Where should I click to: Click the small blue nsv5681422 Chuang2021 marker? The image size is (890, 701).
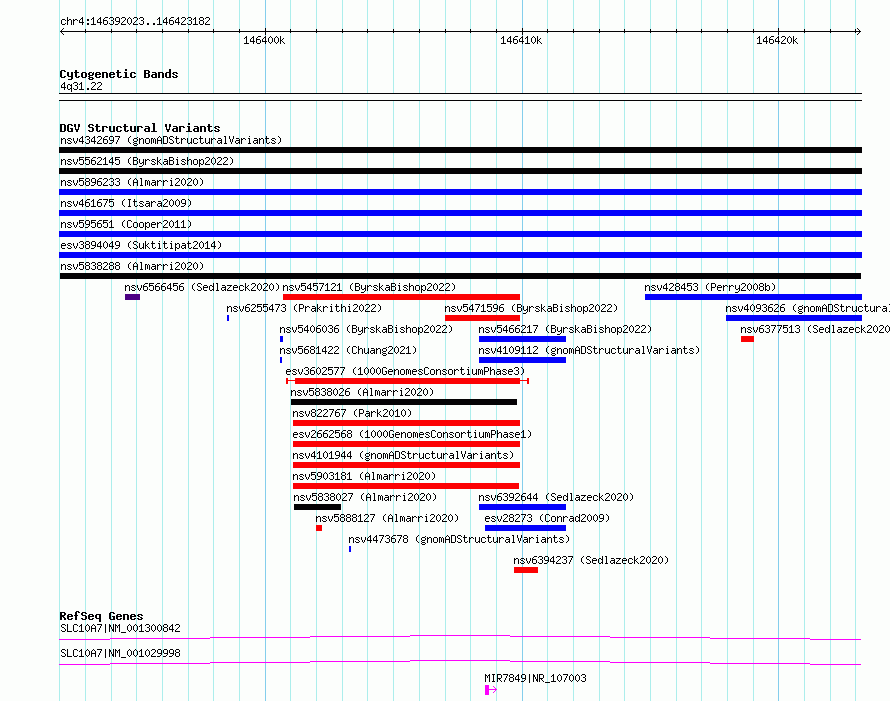pos(281,360)
